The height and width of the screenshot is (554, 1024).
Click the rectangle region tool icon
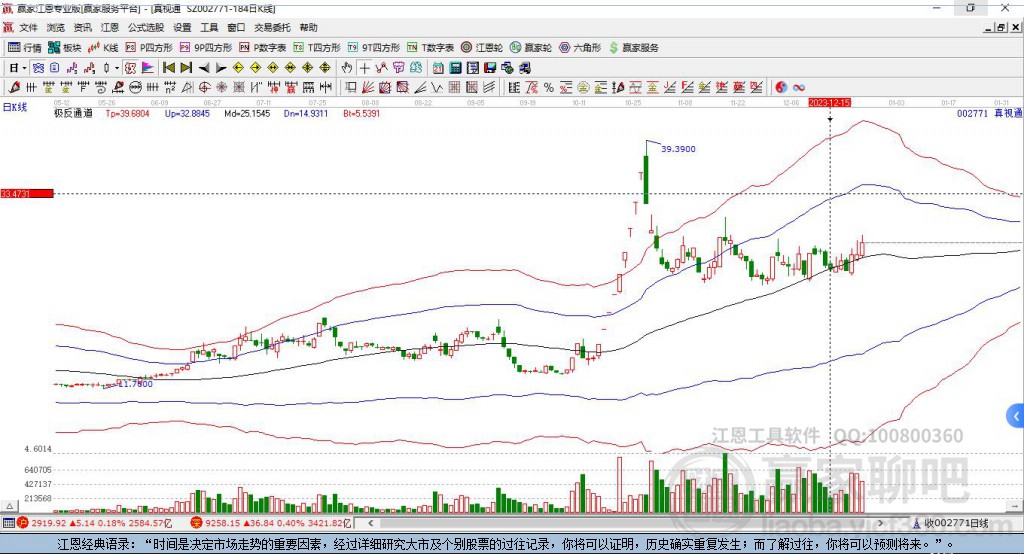coord(351,88)
